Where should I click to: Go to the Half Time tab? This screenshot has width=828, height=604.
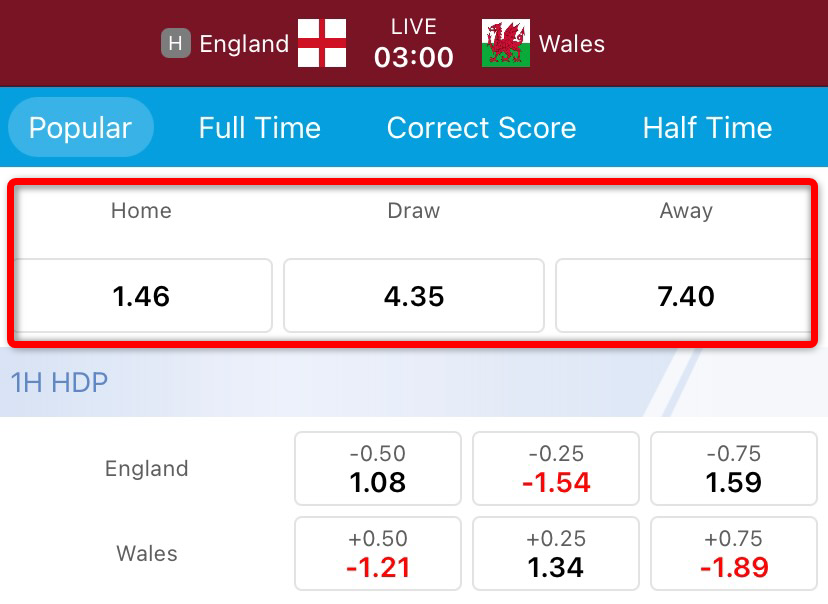[x=707, y=128]
